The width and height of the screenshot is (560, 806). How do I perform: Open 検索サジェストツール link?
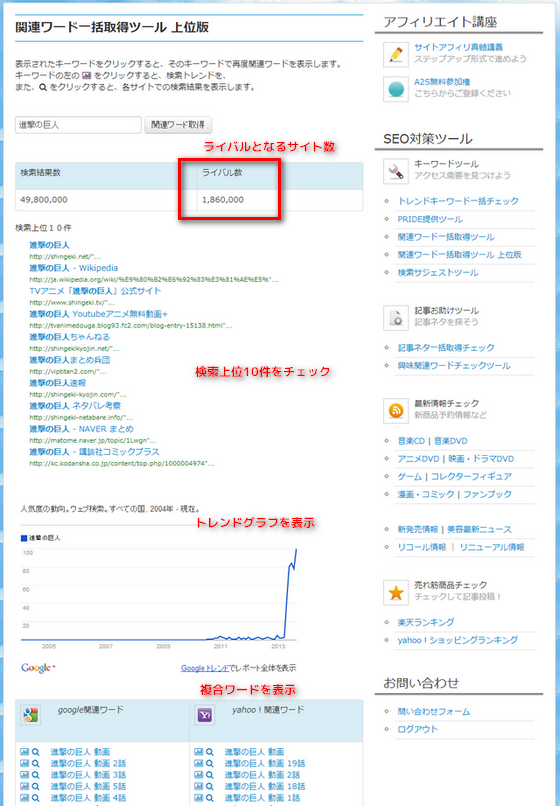click(x=438, y=272)
